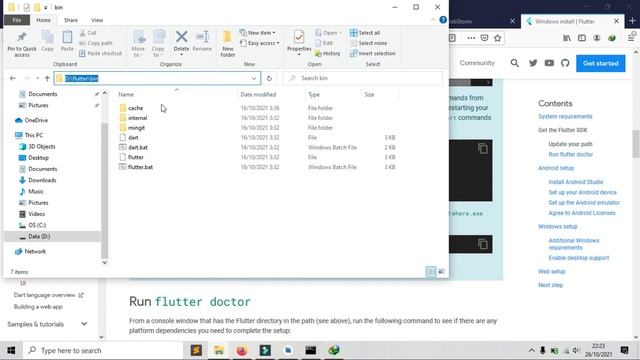Click the Flutter site search icon

click(x=515, y=63)
